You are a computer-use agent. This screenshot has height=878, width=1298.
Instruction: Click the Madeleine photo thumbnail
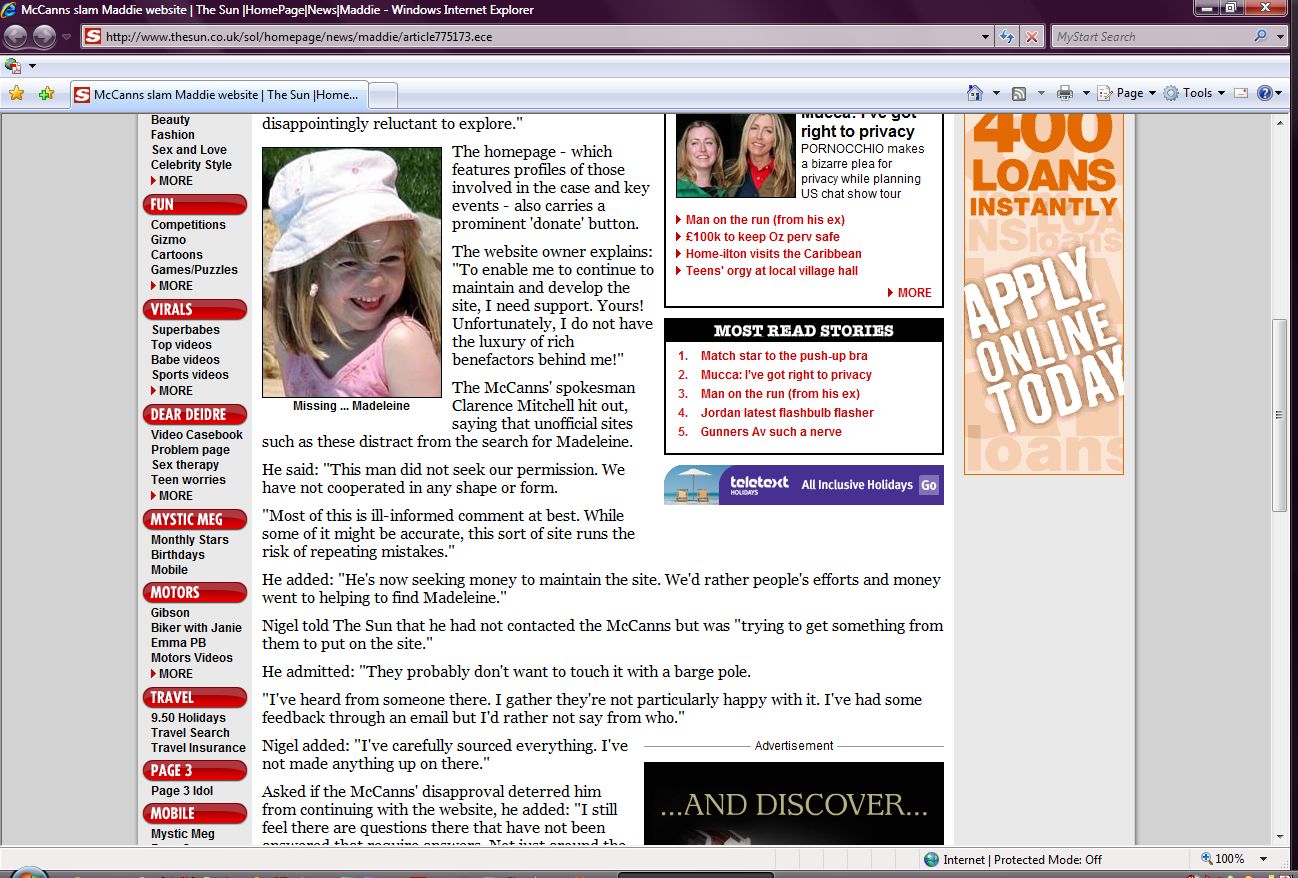point(351,272)
